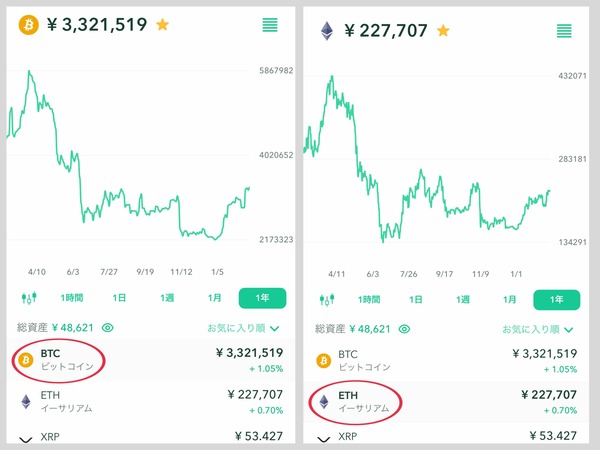Open the green list menu on Ethereum panel
The height and width of the screenshot is (450, 600).
(564, 31)
